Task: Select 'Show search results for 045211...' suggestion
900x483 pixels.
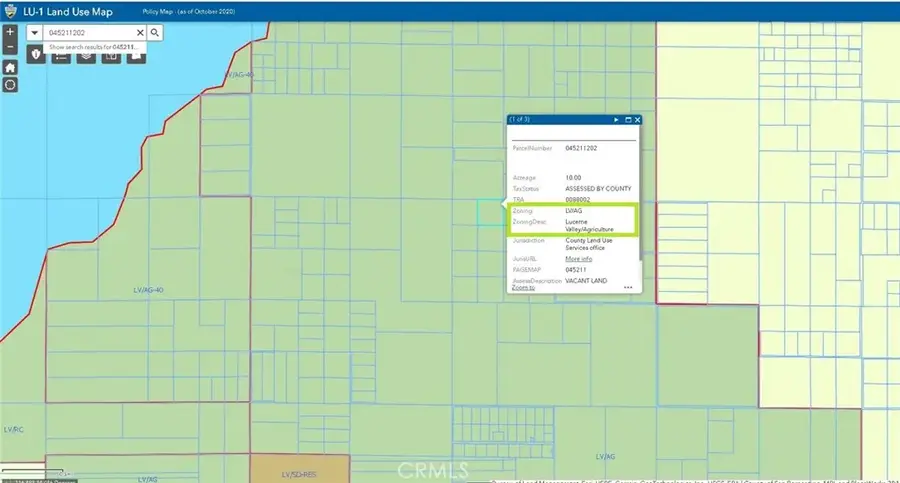Action: (93, 47)
